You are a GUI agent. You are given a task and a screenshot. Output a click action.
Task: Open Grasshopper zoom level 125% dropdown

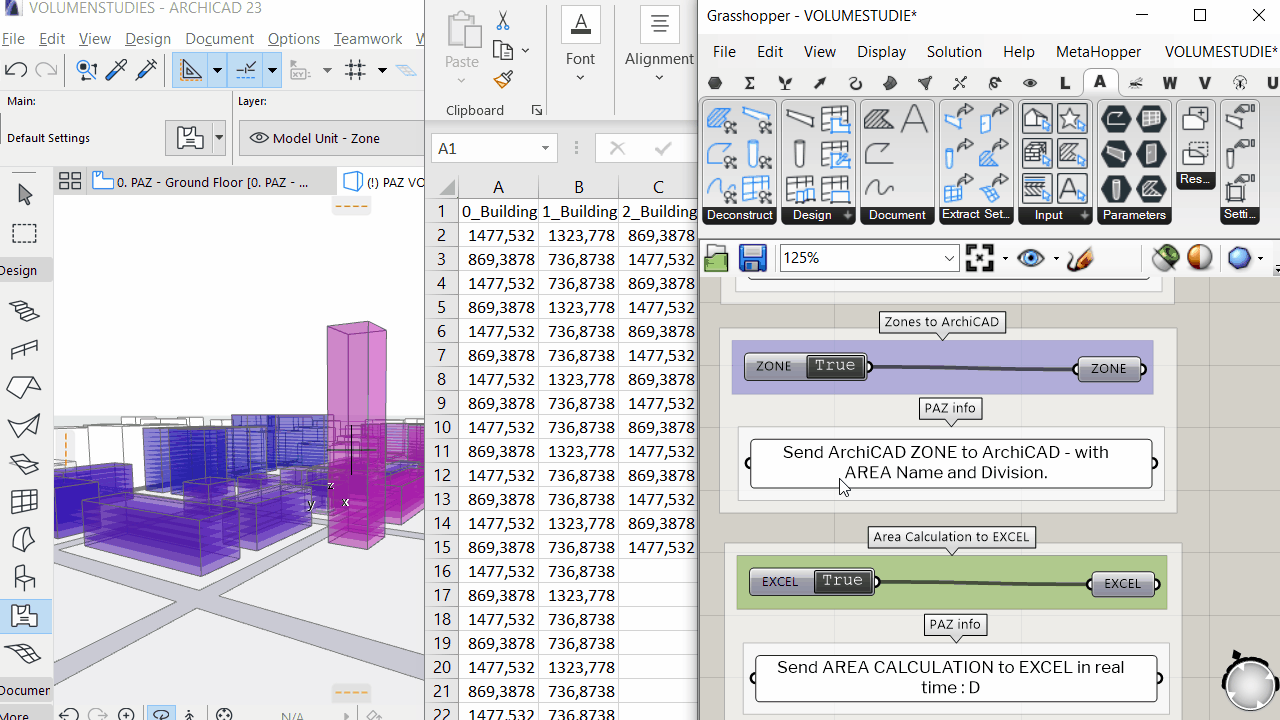tap(949, 259)
